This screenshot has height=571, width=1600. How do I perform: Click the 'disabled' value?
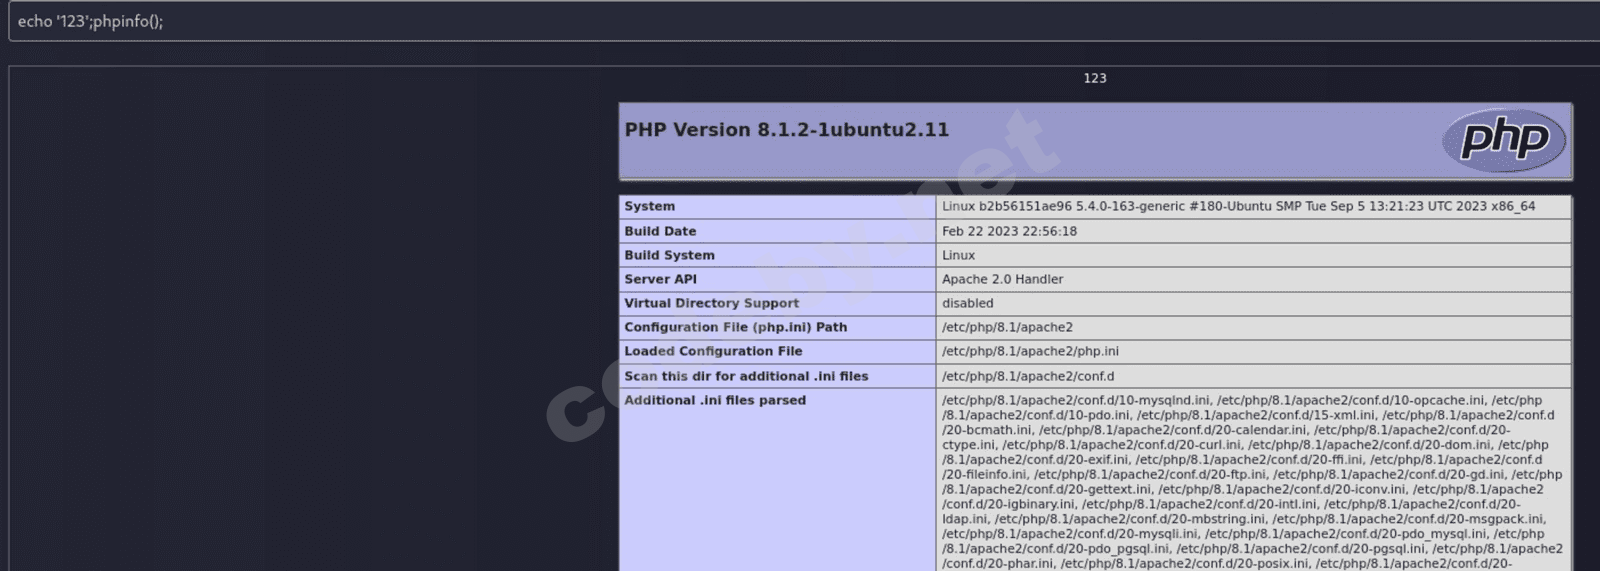point(967,303)
